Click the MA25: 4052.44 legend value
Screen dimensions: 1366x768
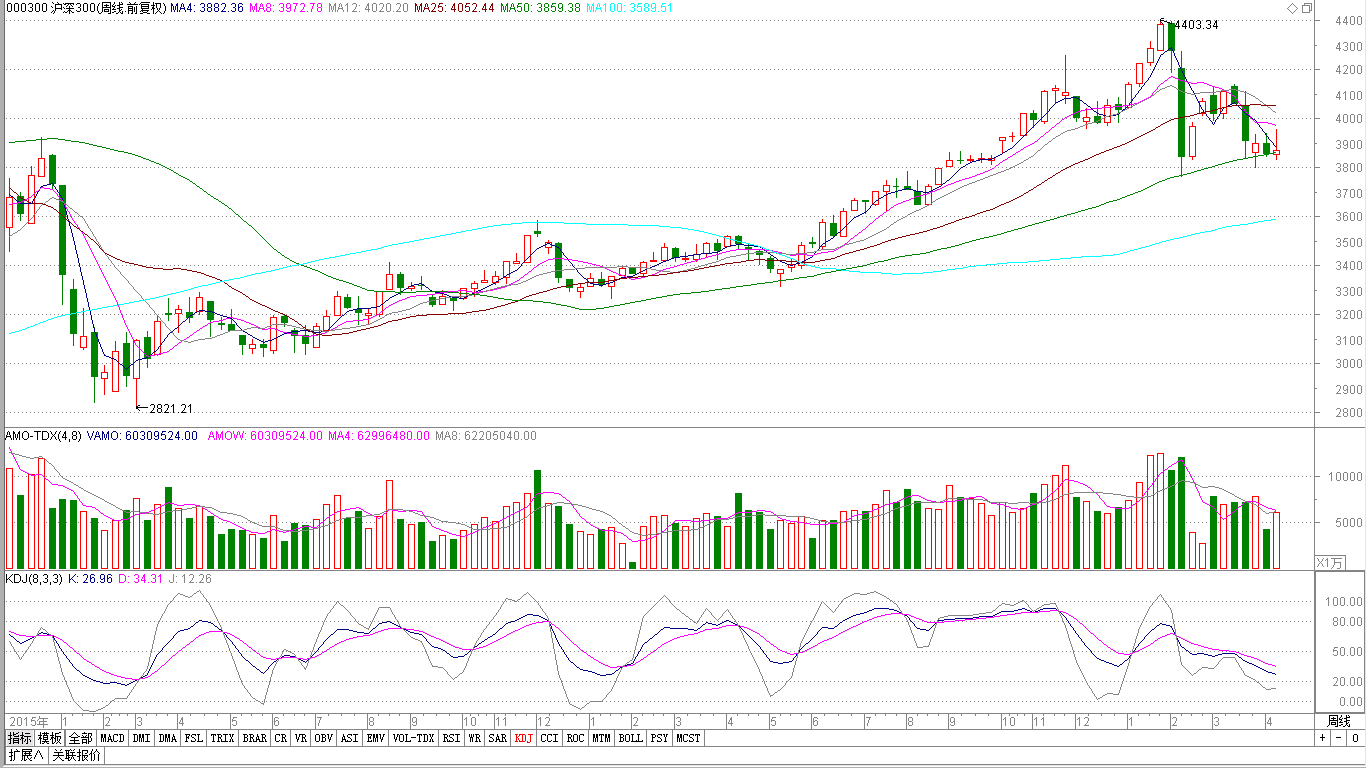pos(455,8)
